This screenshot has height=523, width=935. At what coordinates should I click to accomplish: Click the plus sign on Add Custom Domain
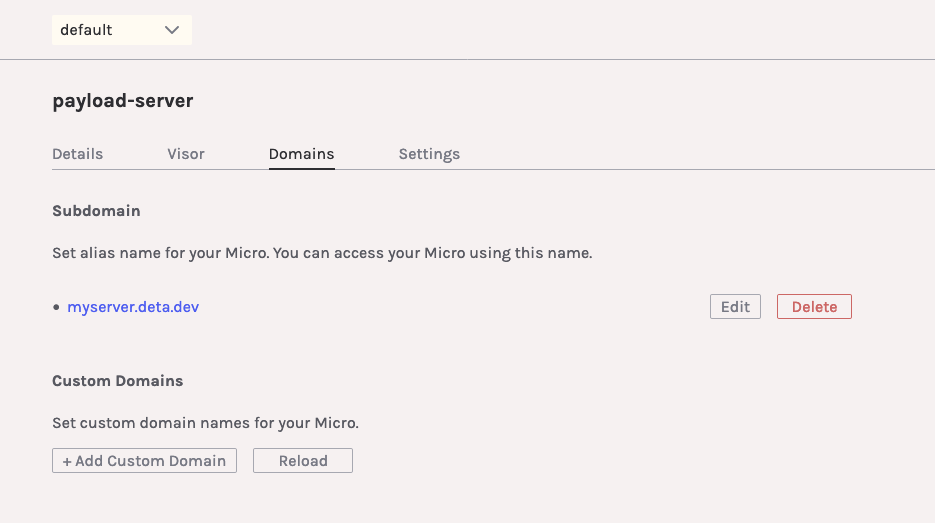(x=67, y=461)
